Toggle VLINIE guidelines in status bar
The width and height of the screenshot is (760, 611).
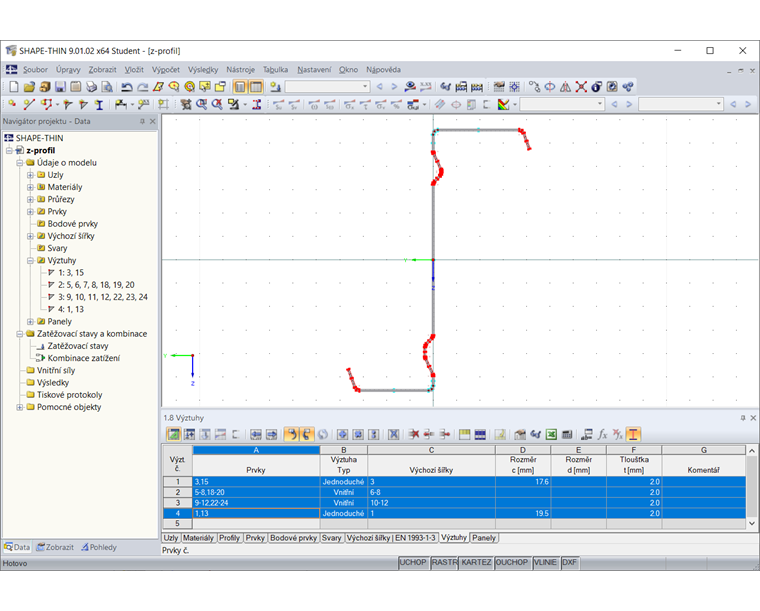click(545, 563)
